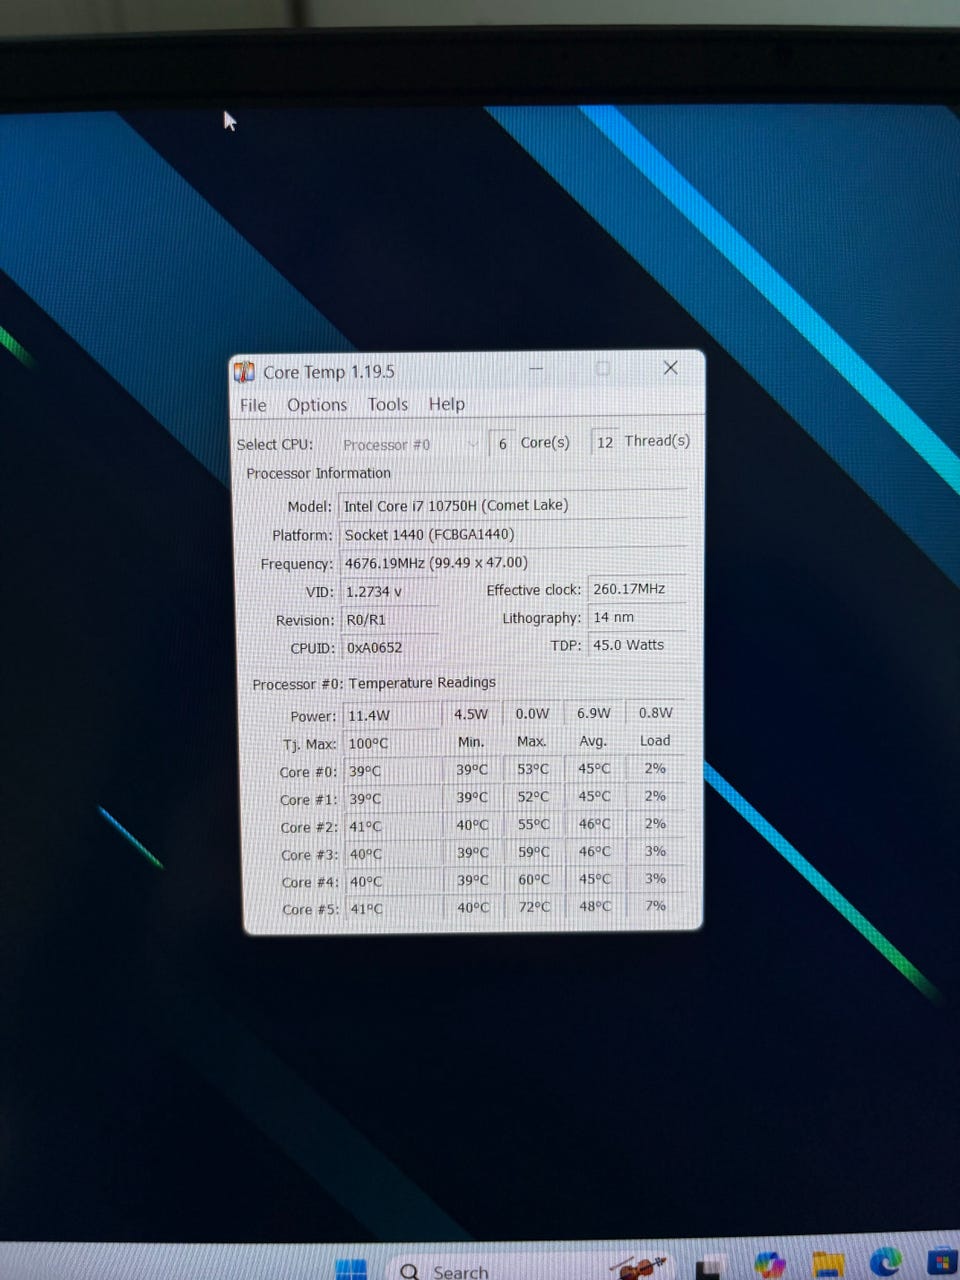
Task: Click the "Max." column header
Action: [x=532, y=741]
